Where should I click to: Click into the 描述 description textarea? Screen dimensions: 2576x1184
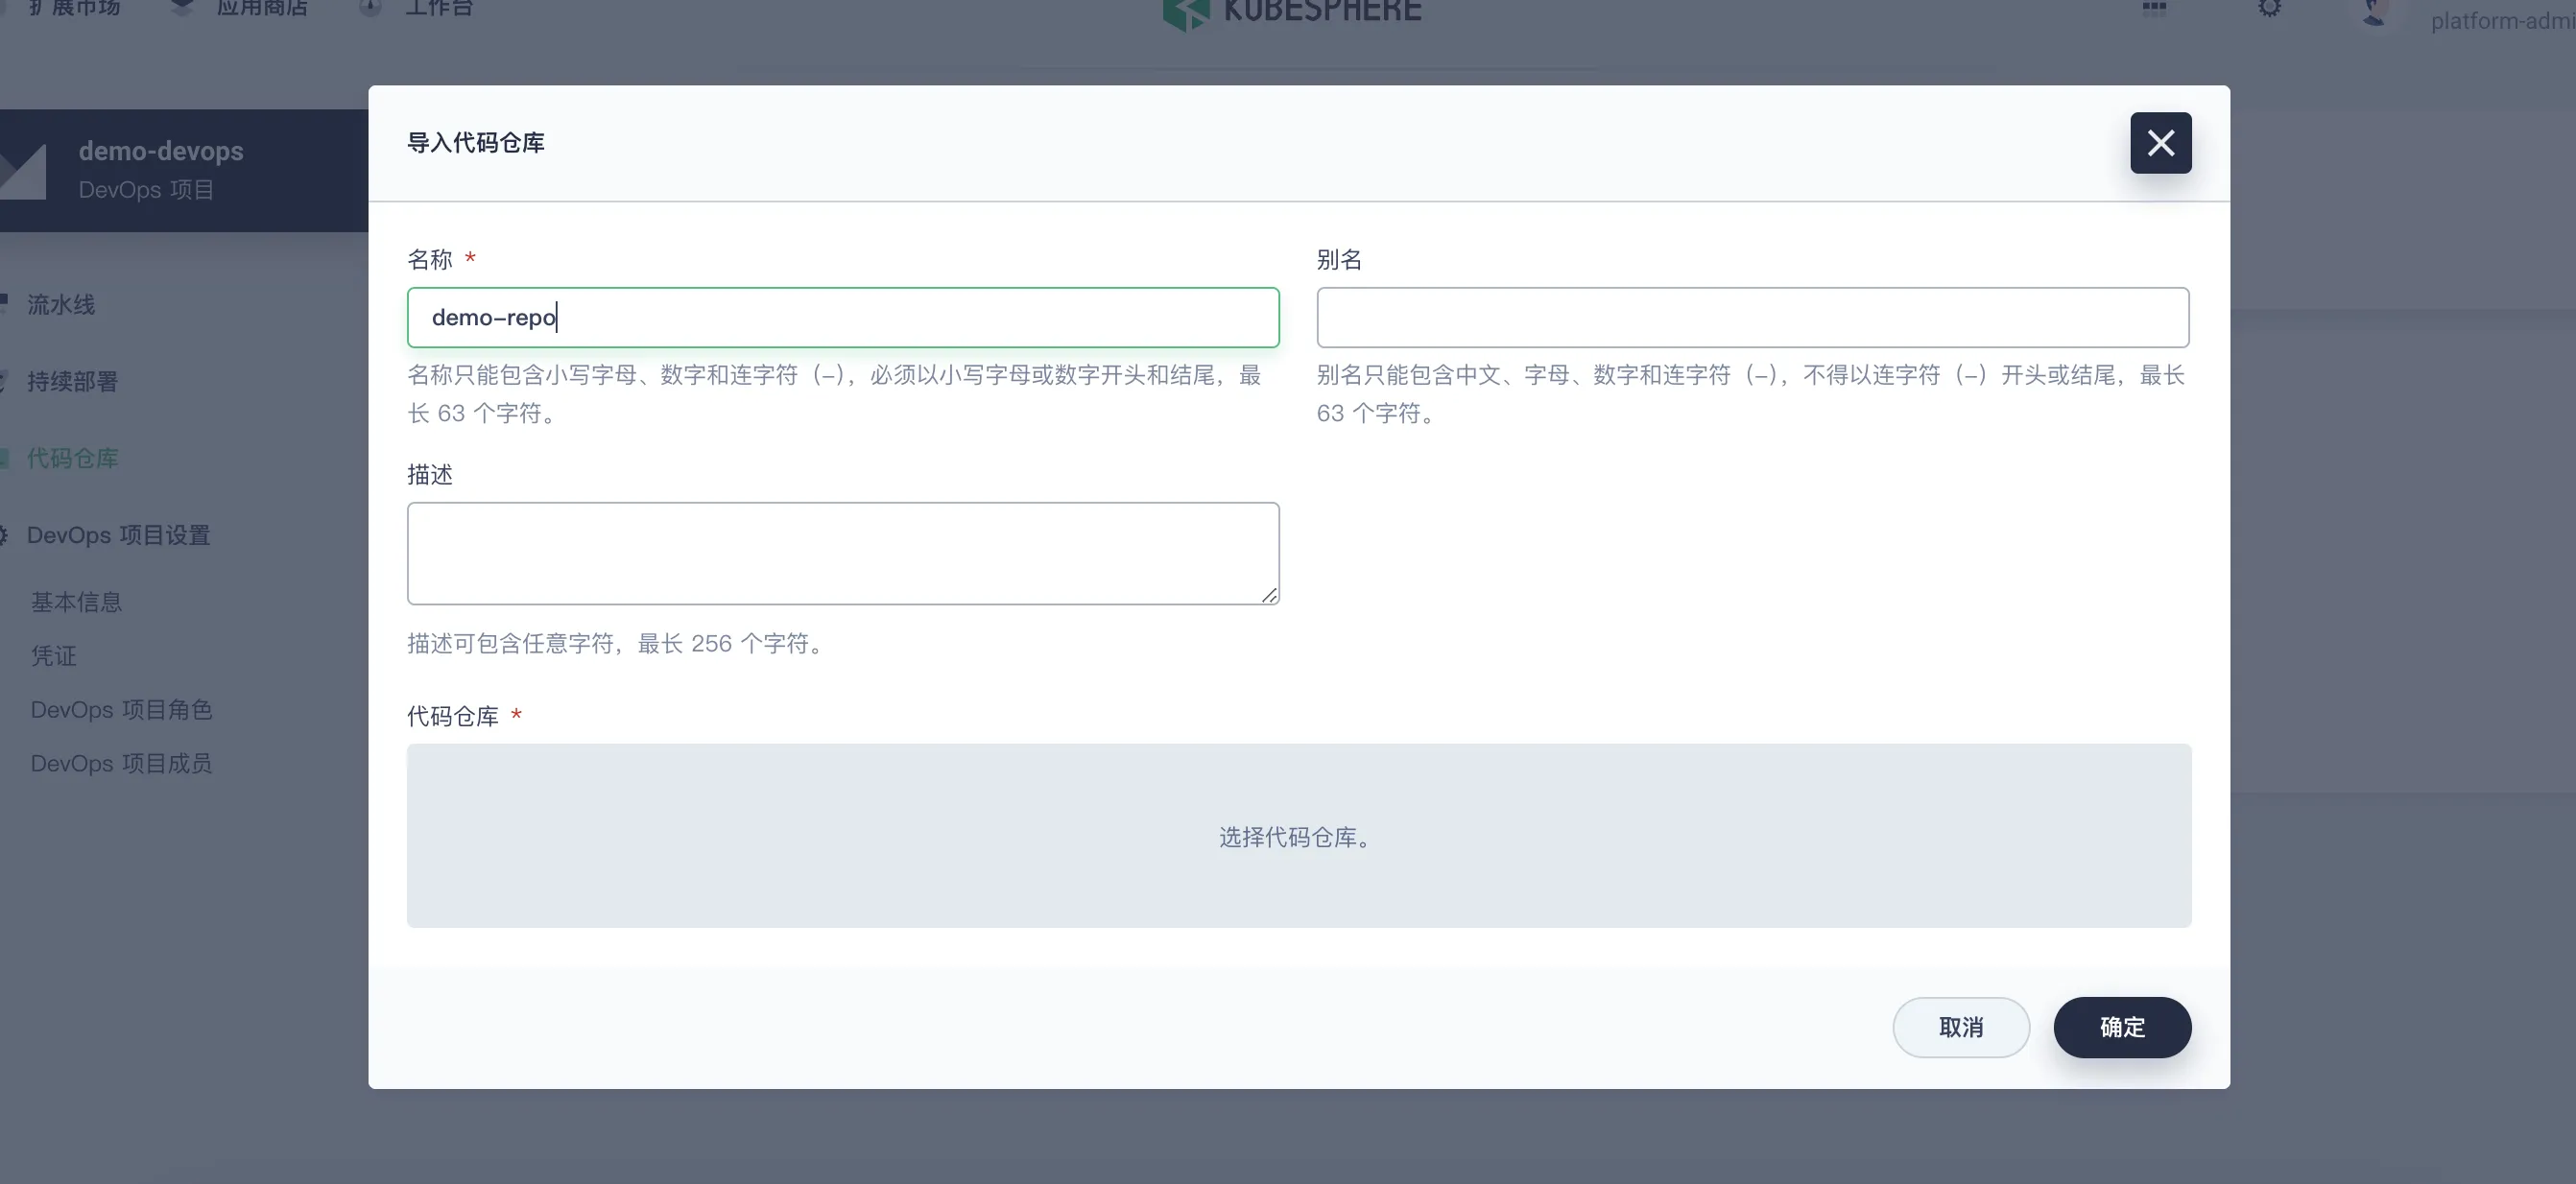pyautogui.click(x=843, y=553)
